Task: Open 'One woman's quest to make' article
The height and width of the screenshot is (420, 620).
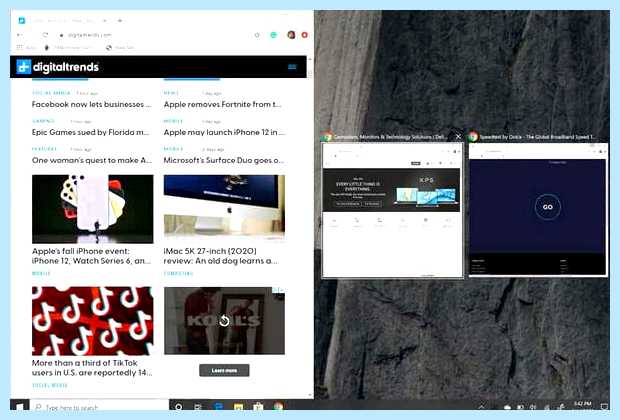Action: [x=92, y=160]
